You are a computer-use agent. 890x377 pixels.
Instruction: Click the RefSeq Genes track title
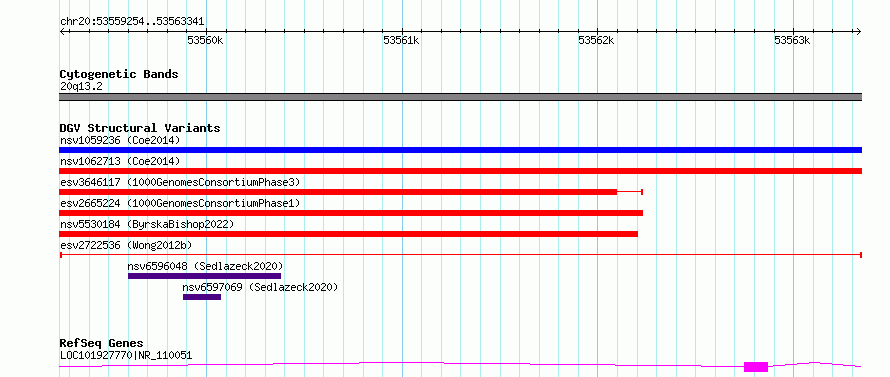(101, 343)
